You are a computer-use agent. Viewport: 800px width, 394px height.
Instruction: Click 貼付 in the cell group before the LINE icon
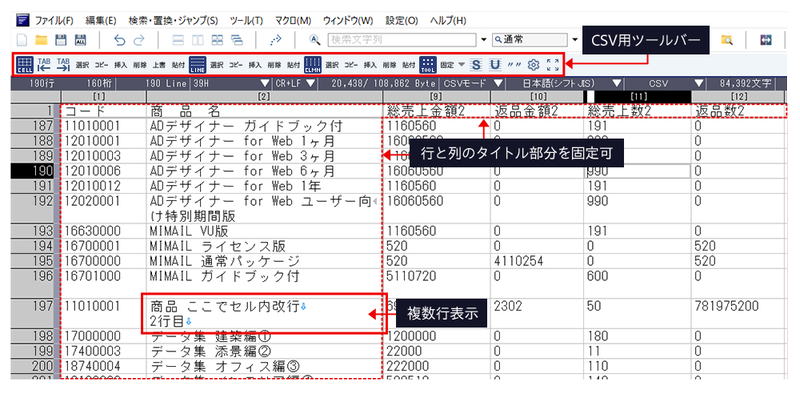[178, 65]
